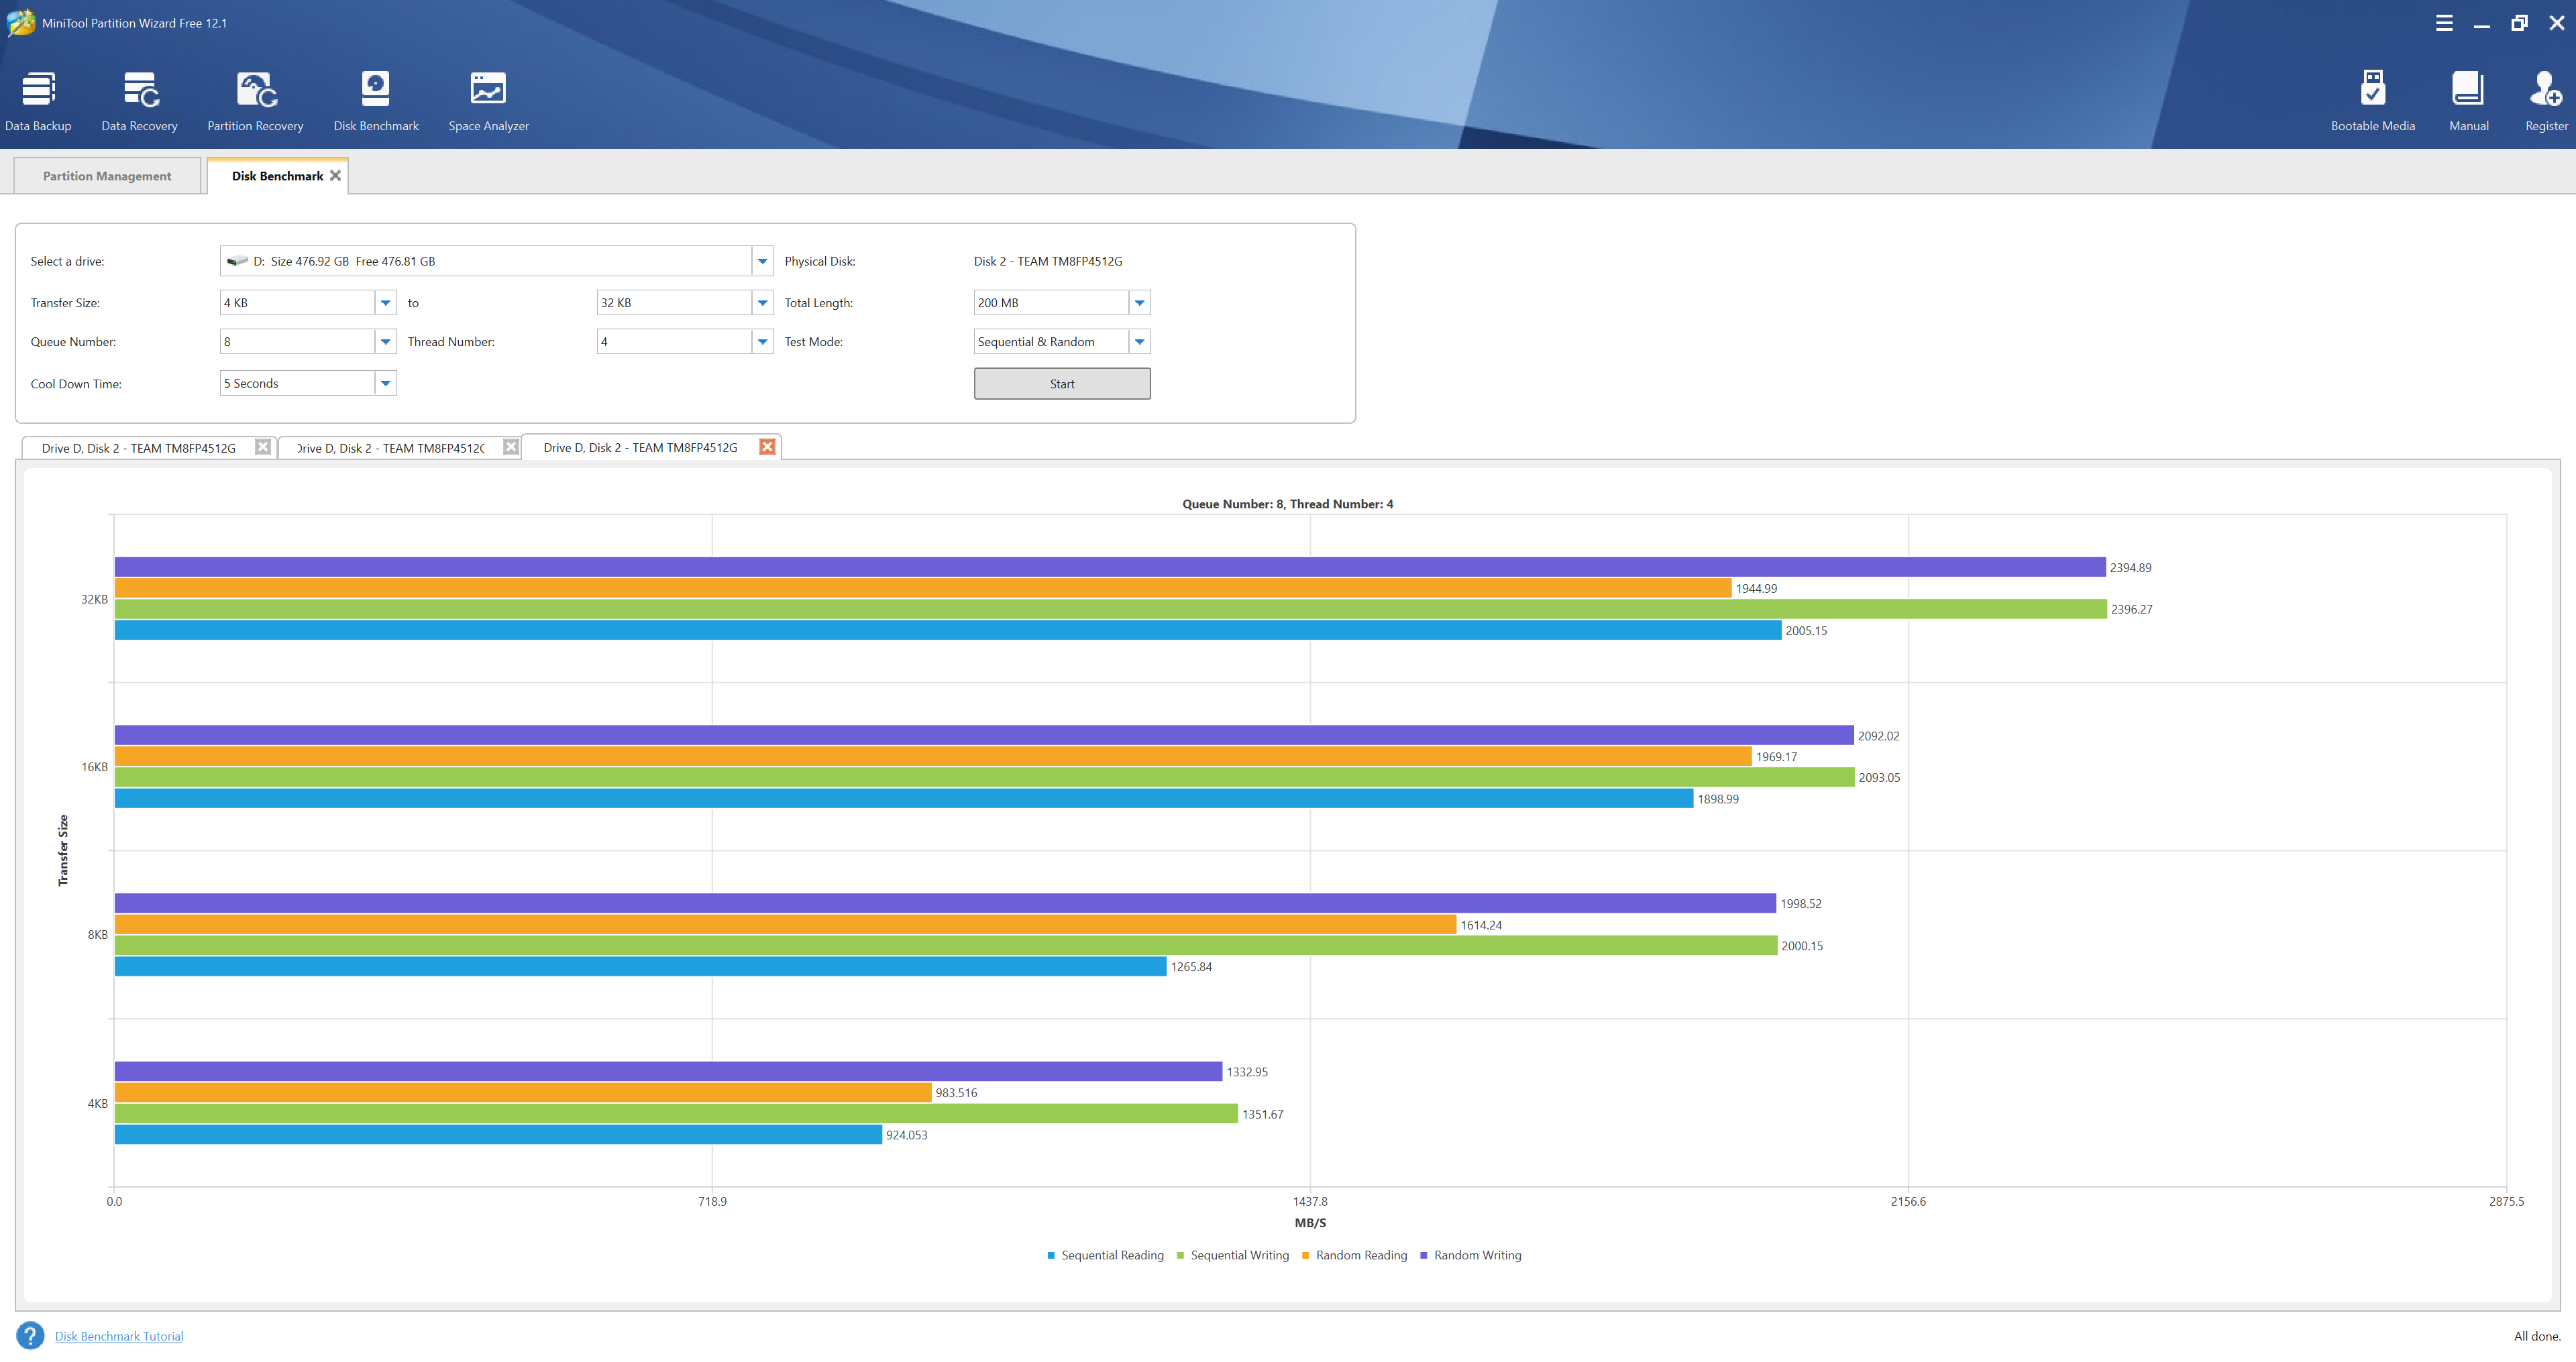This screenshot has width=2576, height=1362.
Task: Click the MB/S axis title
Action: tap(1310, 1223)
